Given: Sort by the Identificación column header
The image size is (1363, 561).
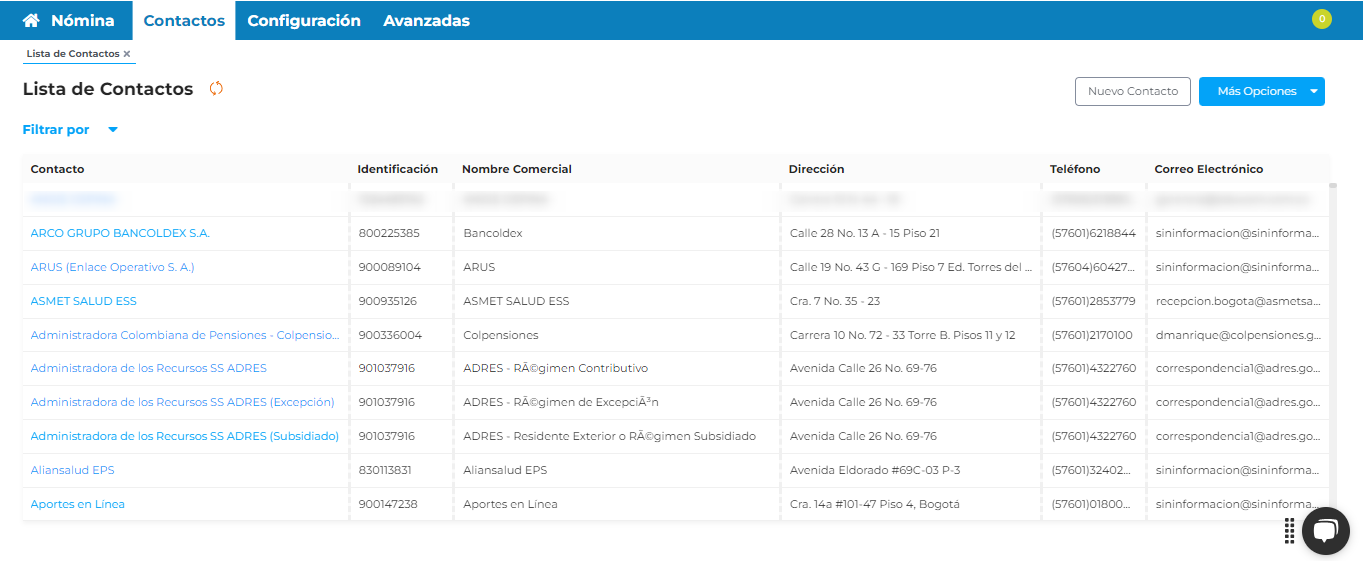Looking at the screenshot, I should click(398, 169).
